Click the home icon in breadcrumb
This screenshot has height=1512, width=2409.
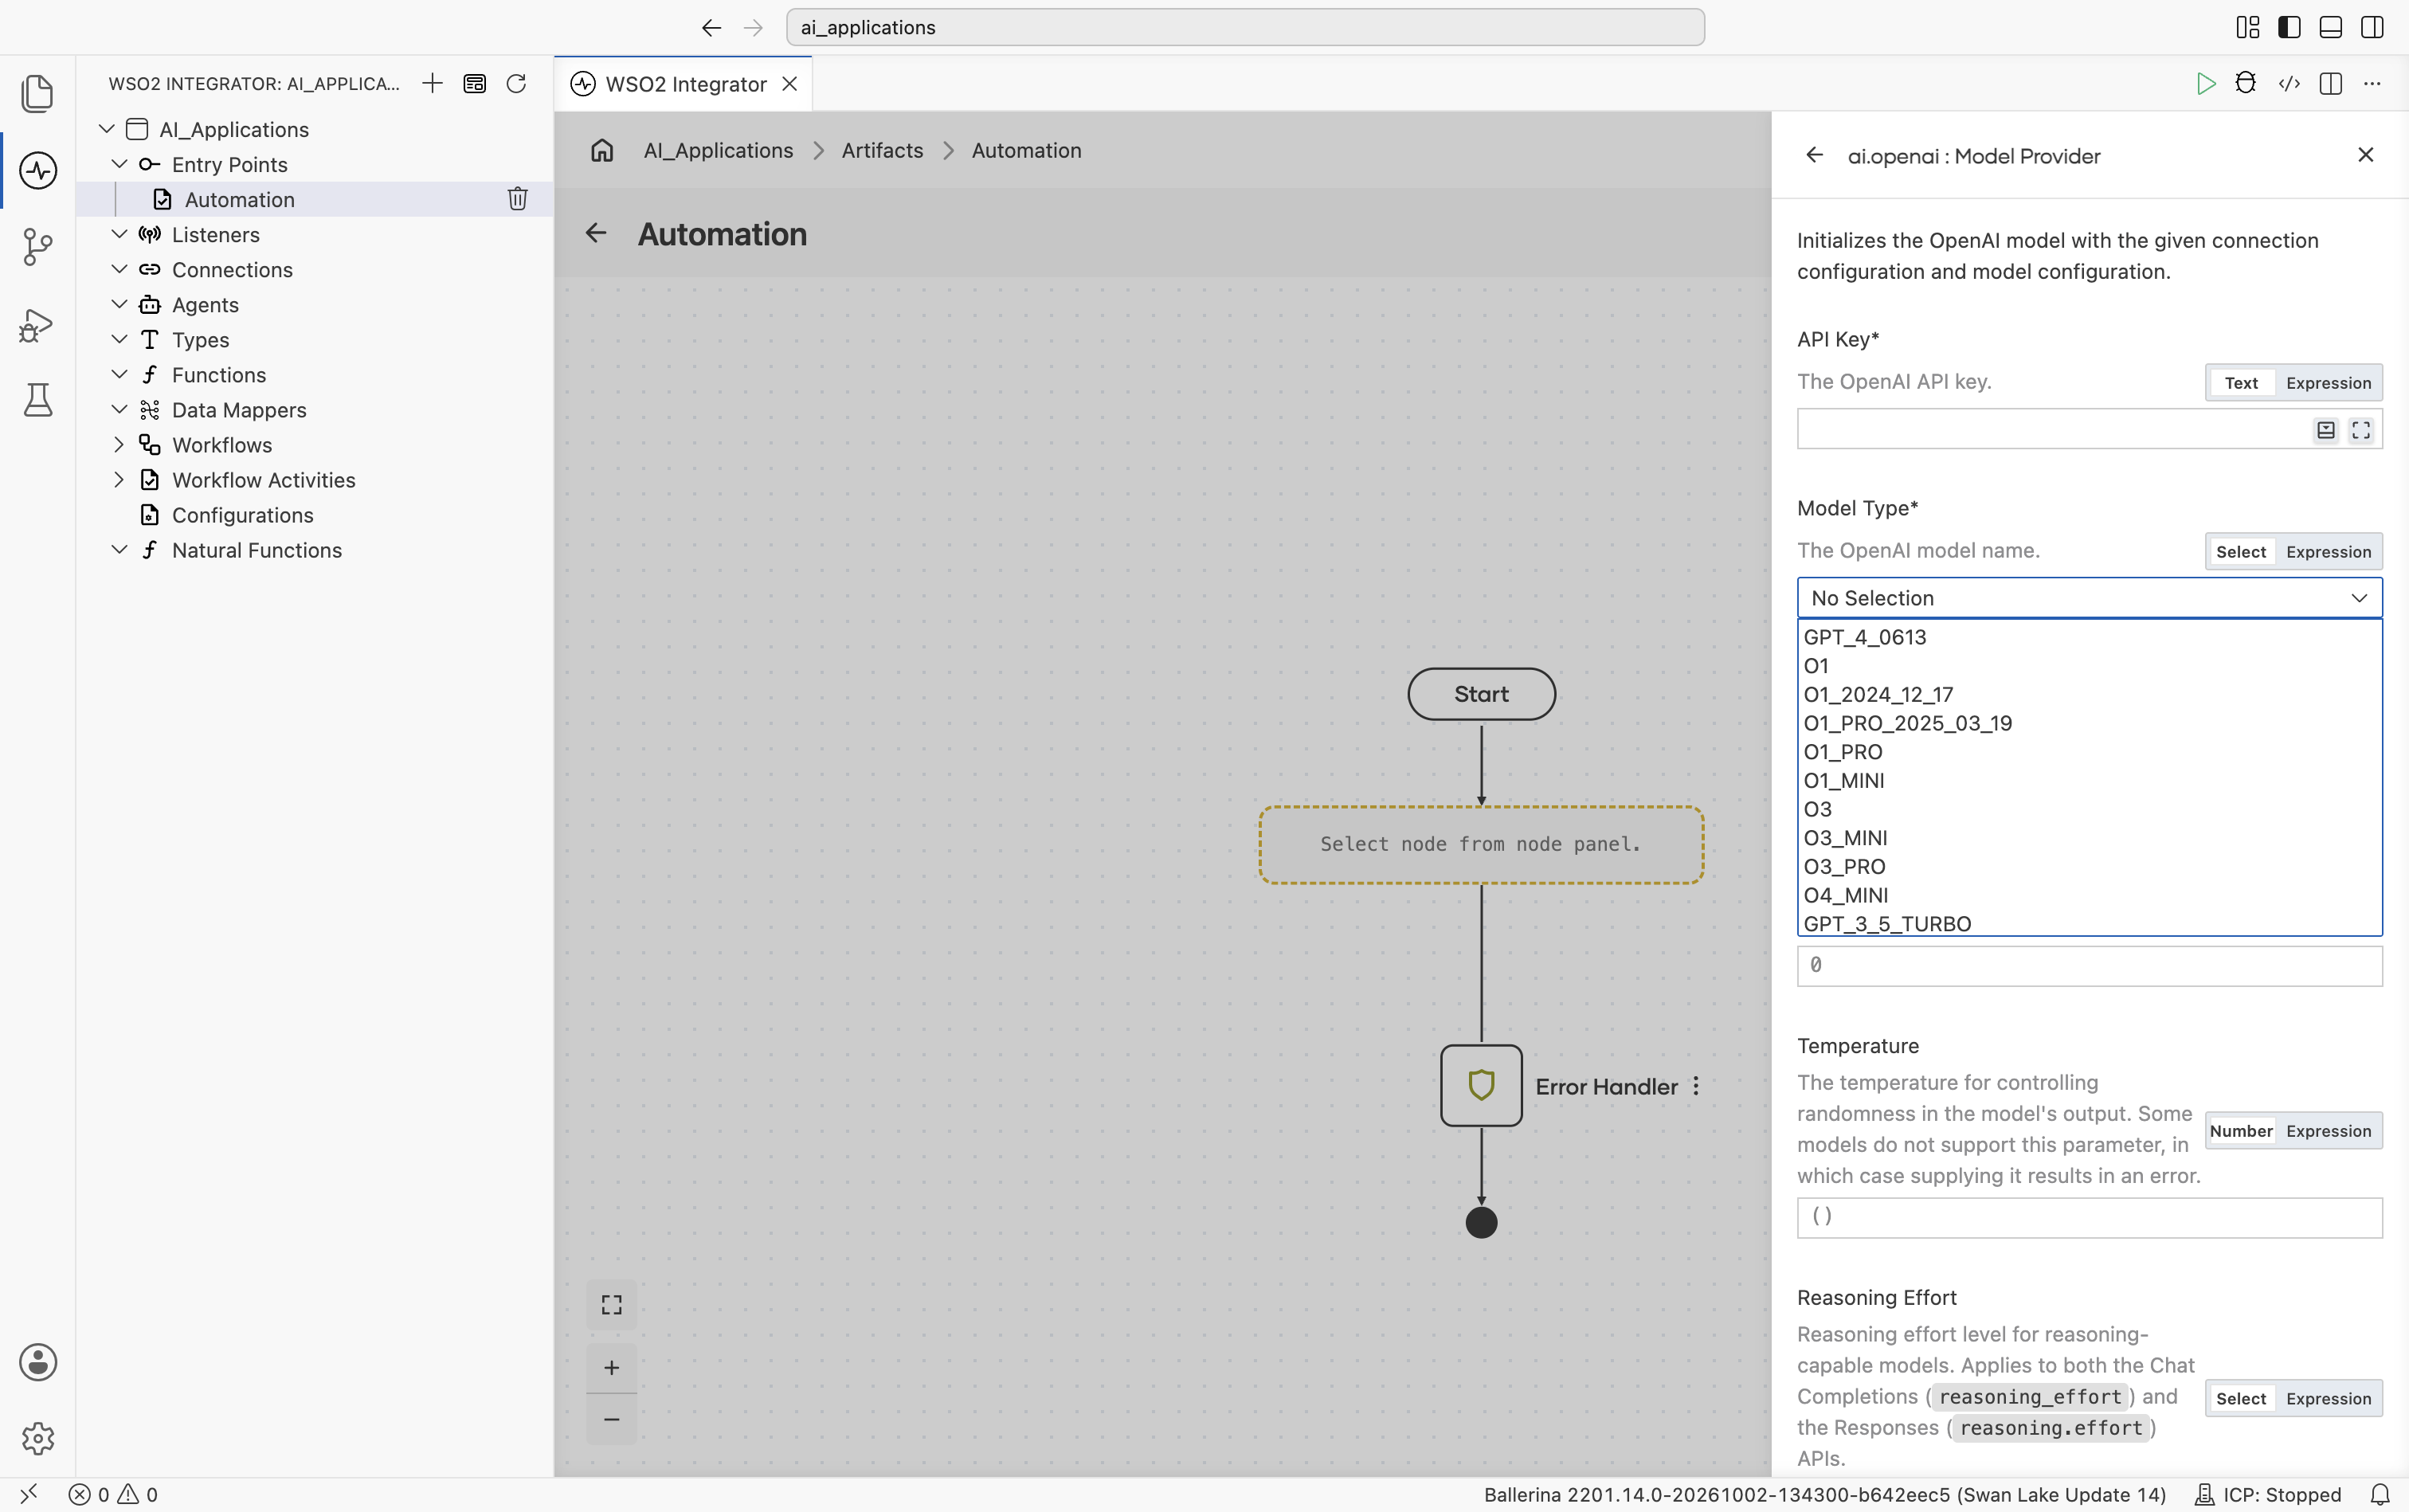pyautogui.click(x=602, y=150)
